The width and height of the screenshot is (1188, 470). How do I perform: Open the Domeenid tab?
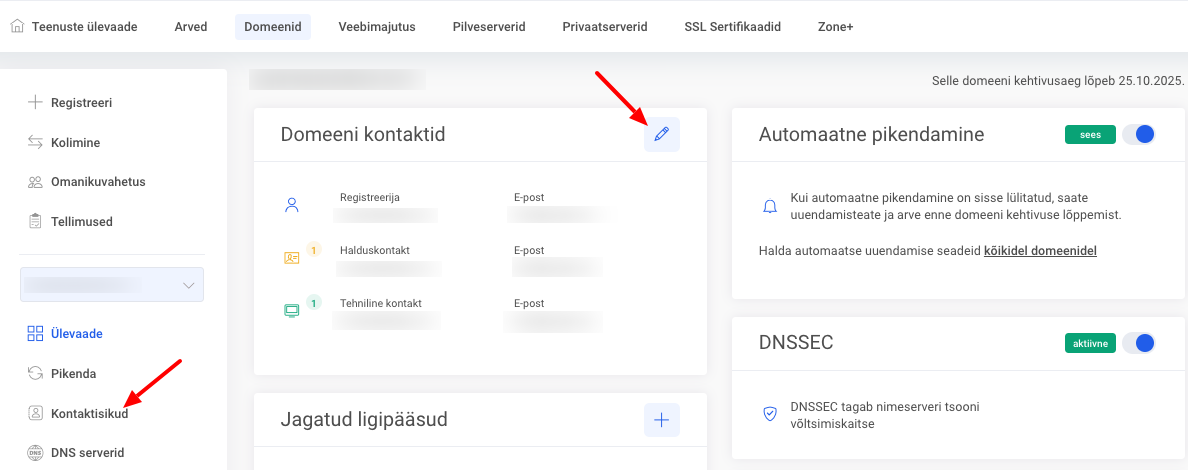point(273,27)
